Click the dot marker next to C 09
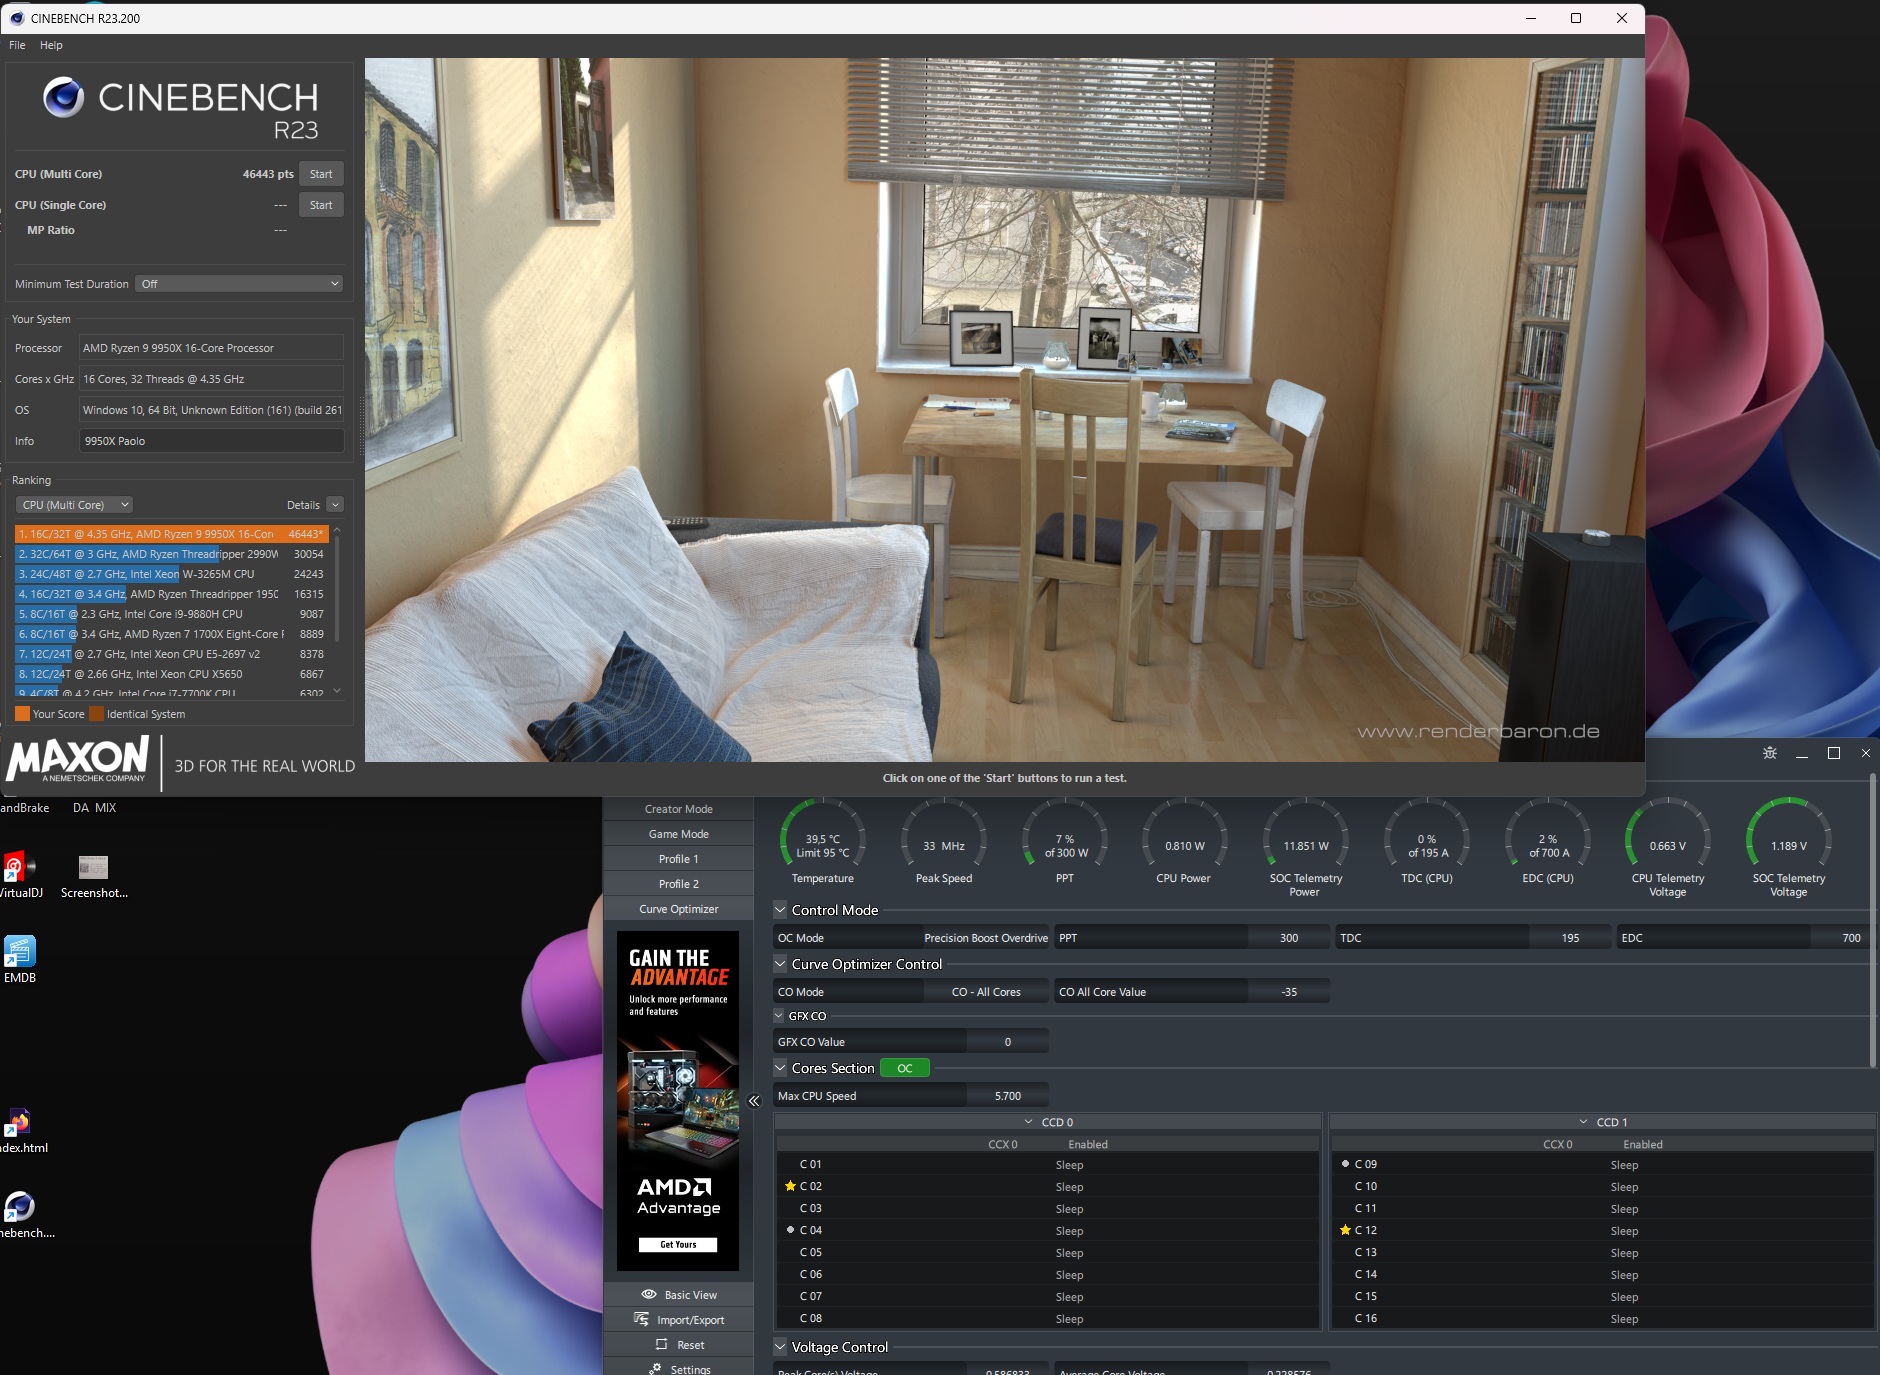The image size is (1880, 1375). click(1345, 1164)
